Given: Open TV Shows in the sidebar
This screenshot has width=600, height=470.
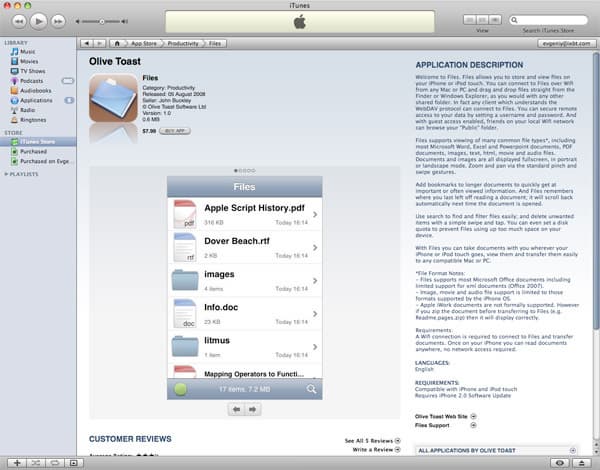Looking at the screenshot, I should [33, 71].
